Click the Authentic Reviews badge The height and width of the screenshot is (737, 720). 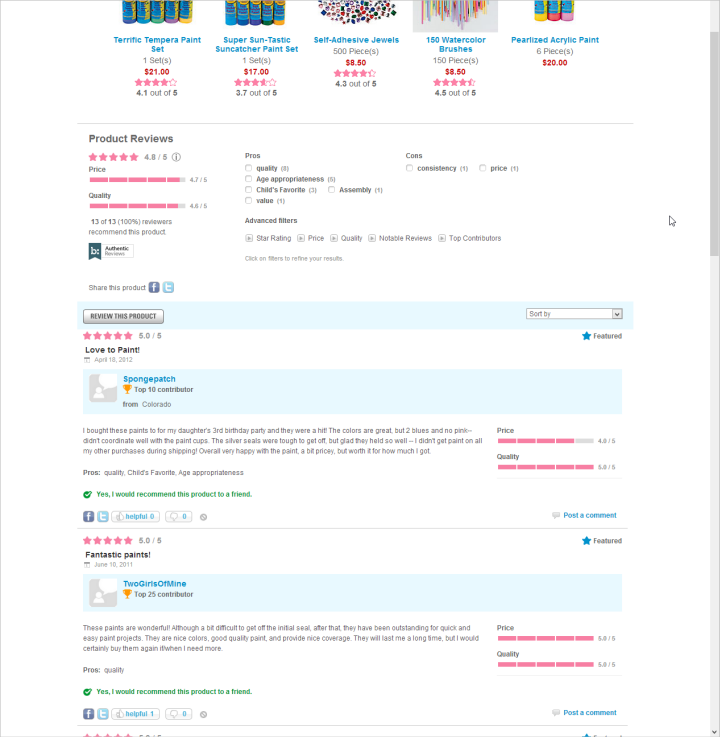[110, 252]
